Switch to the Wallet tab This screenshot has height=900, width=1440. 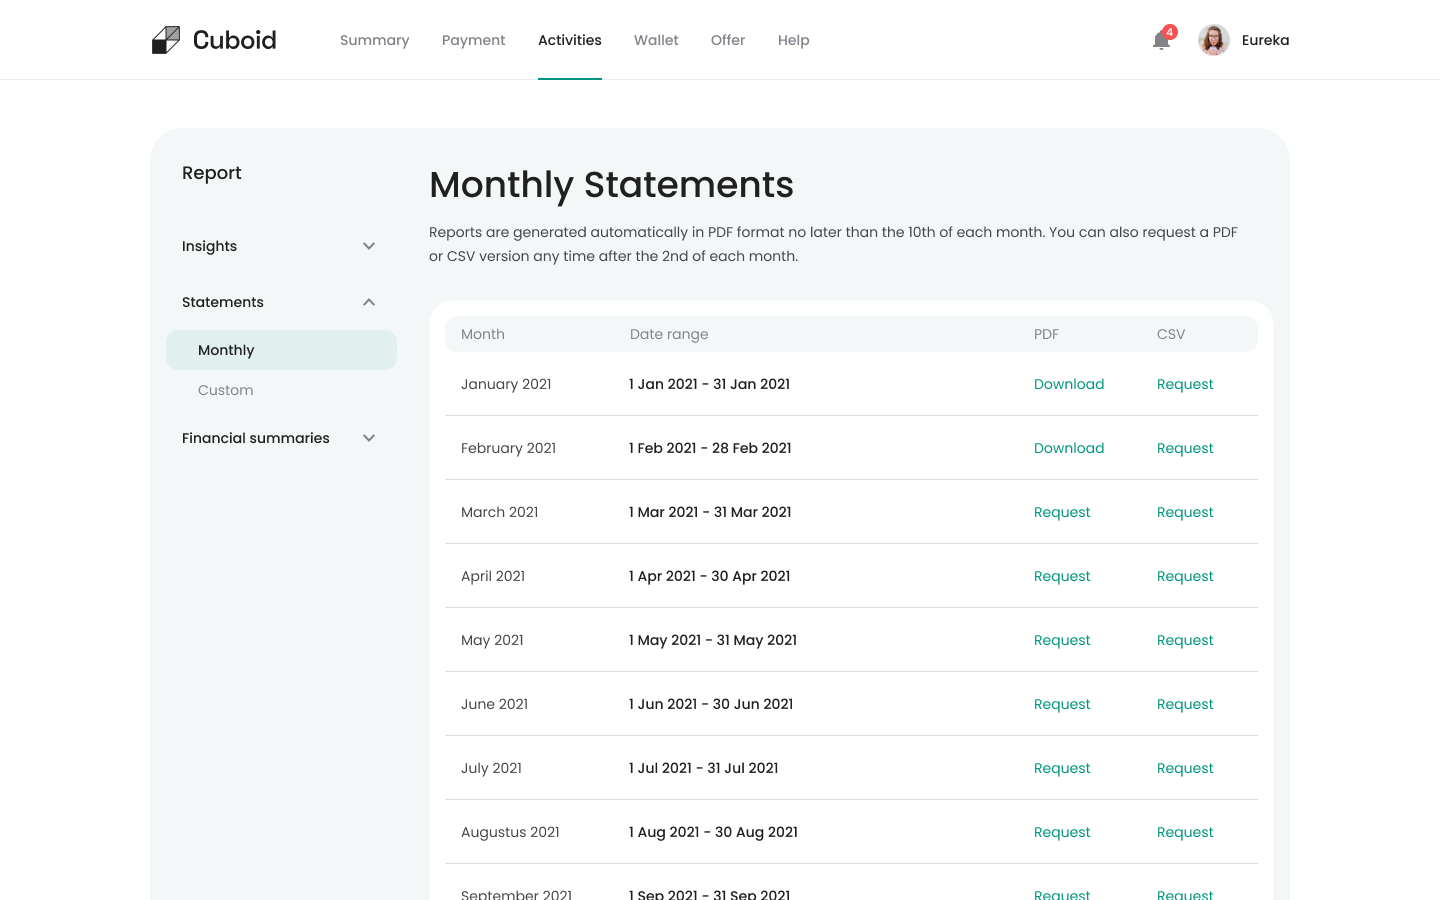(x=656, y=40)
